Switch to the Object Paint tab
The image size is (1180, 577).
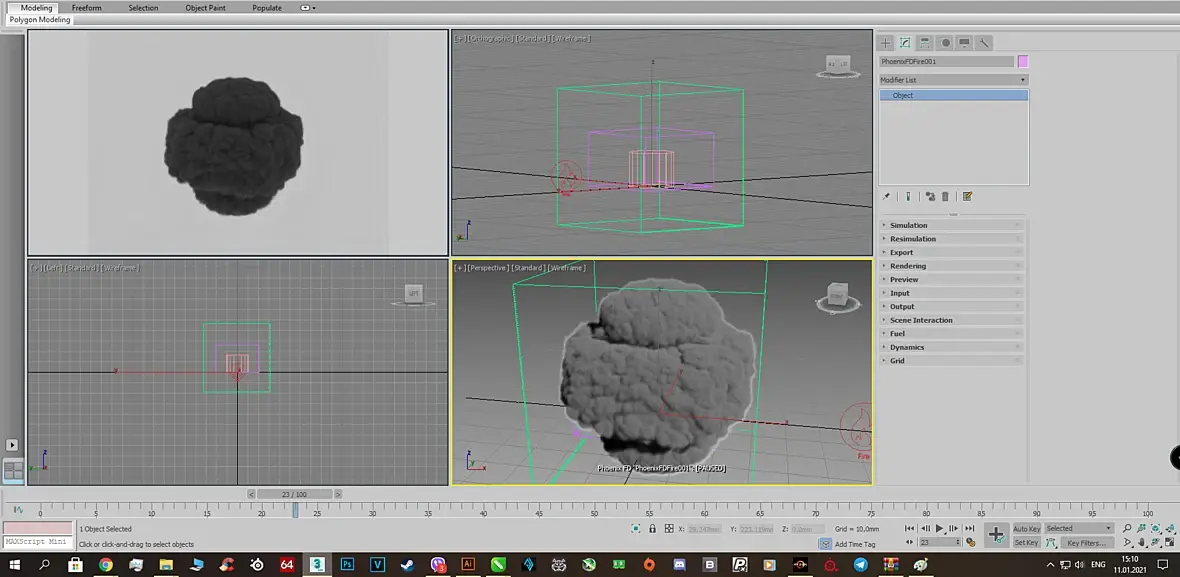point(204,8)
